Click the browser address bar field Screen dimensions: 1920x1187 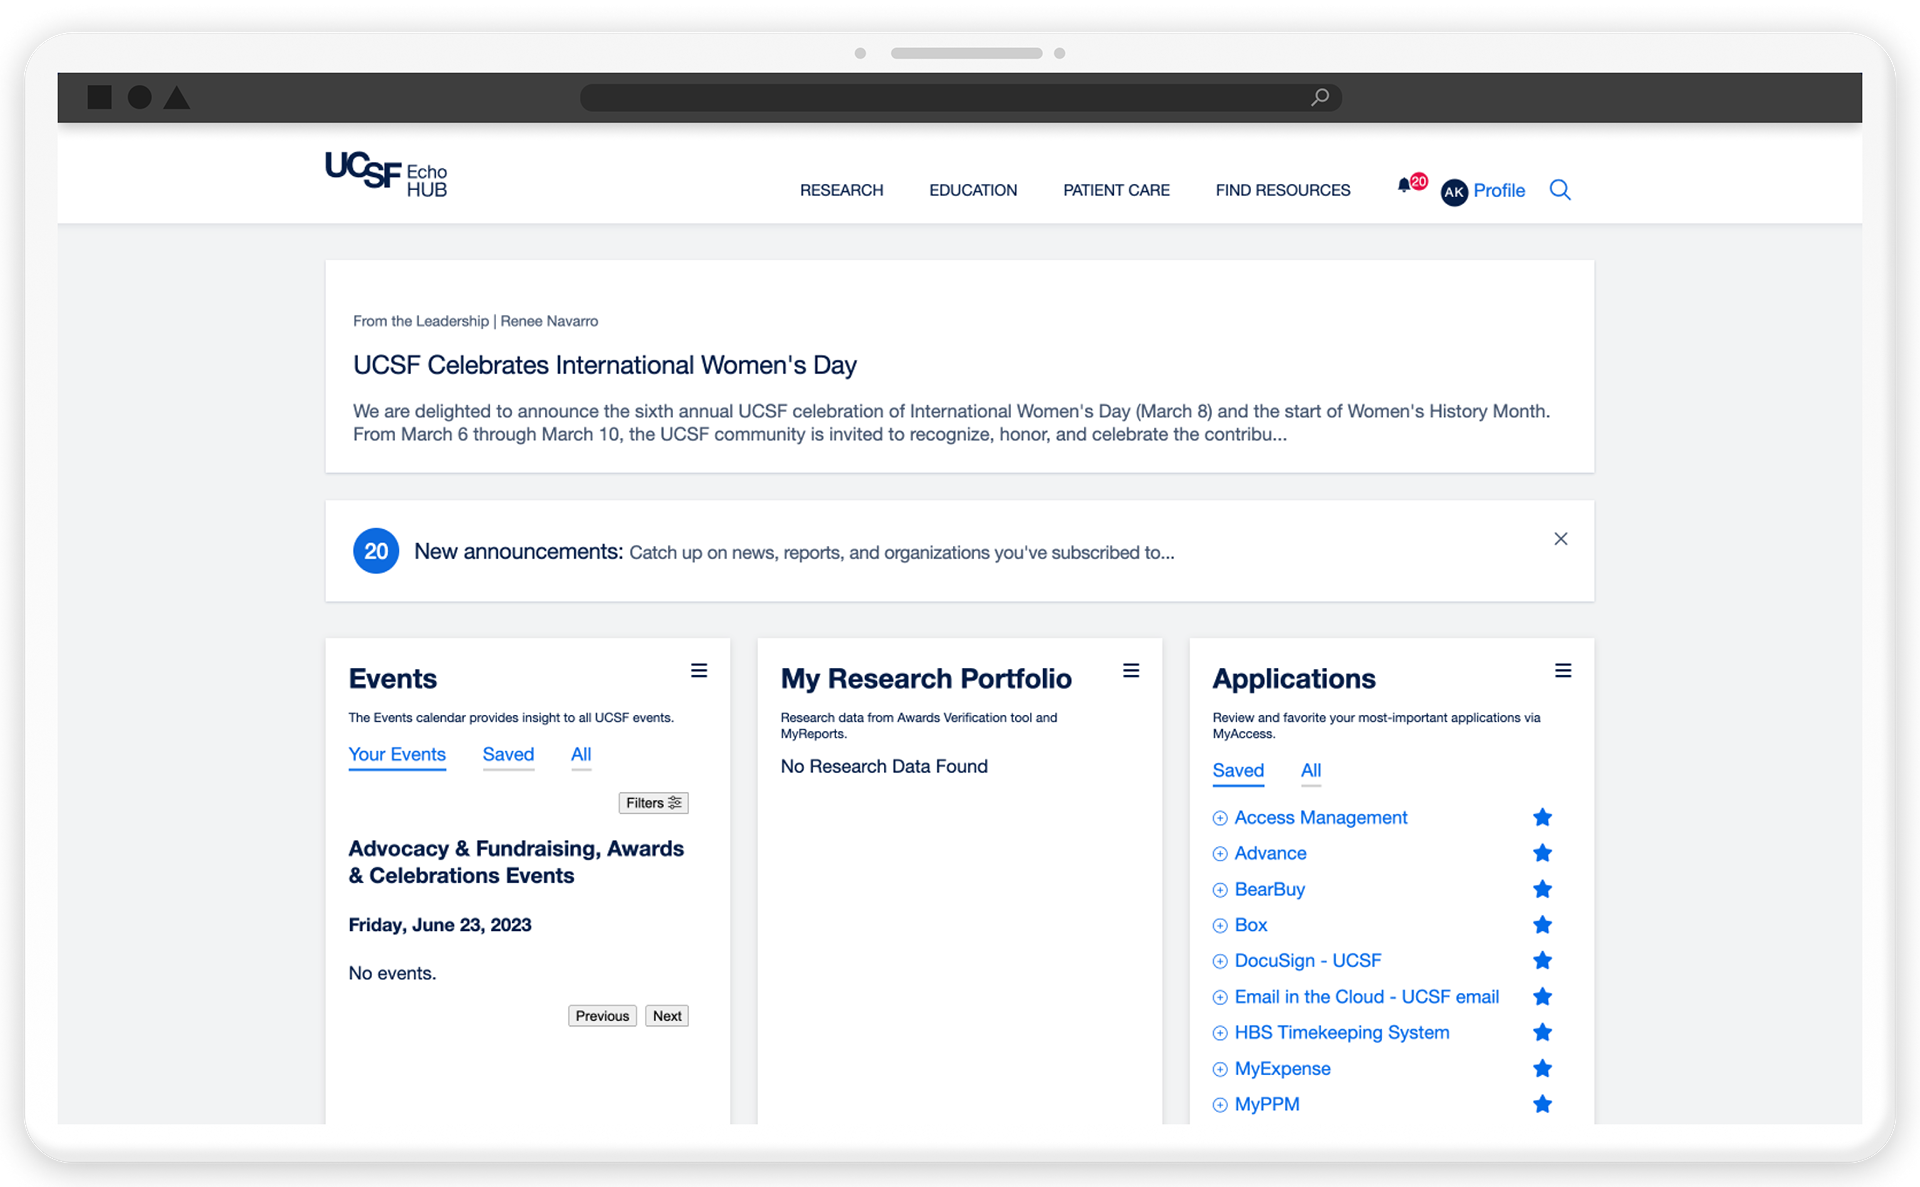961,97
